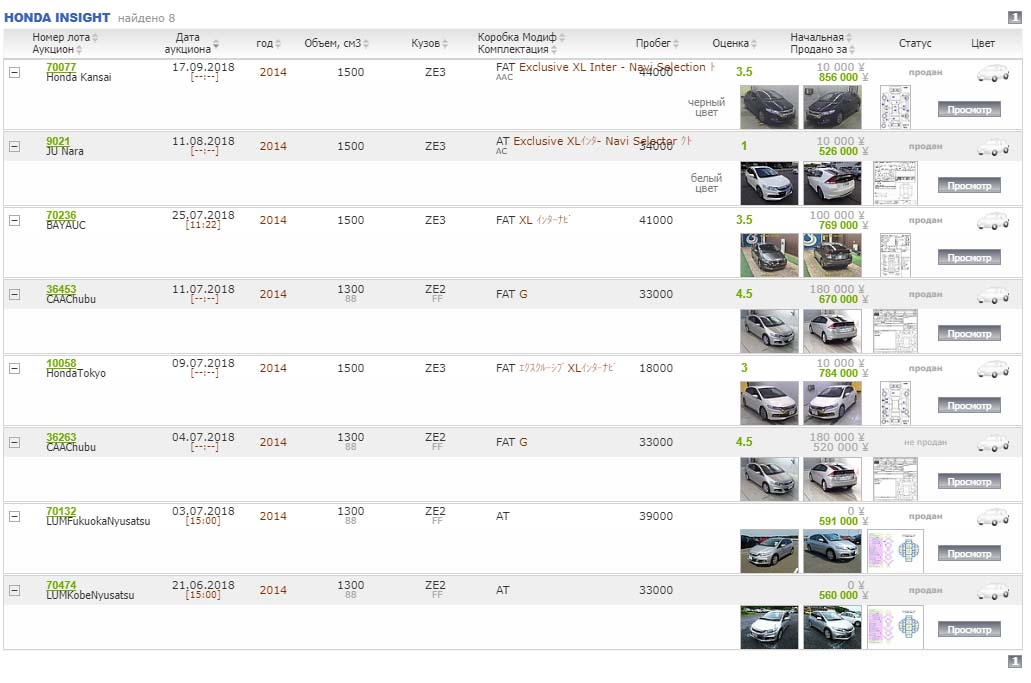
Task: Click the Кузов column header
Action: click(425, 44)
